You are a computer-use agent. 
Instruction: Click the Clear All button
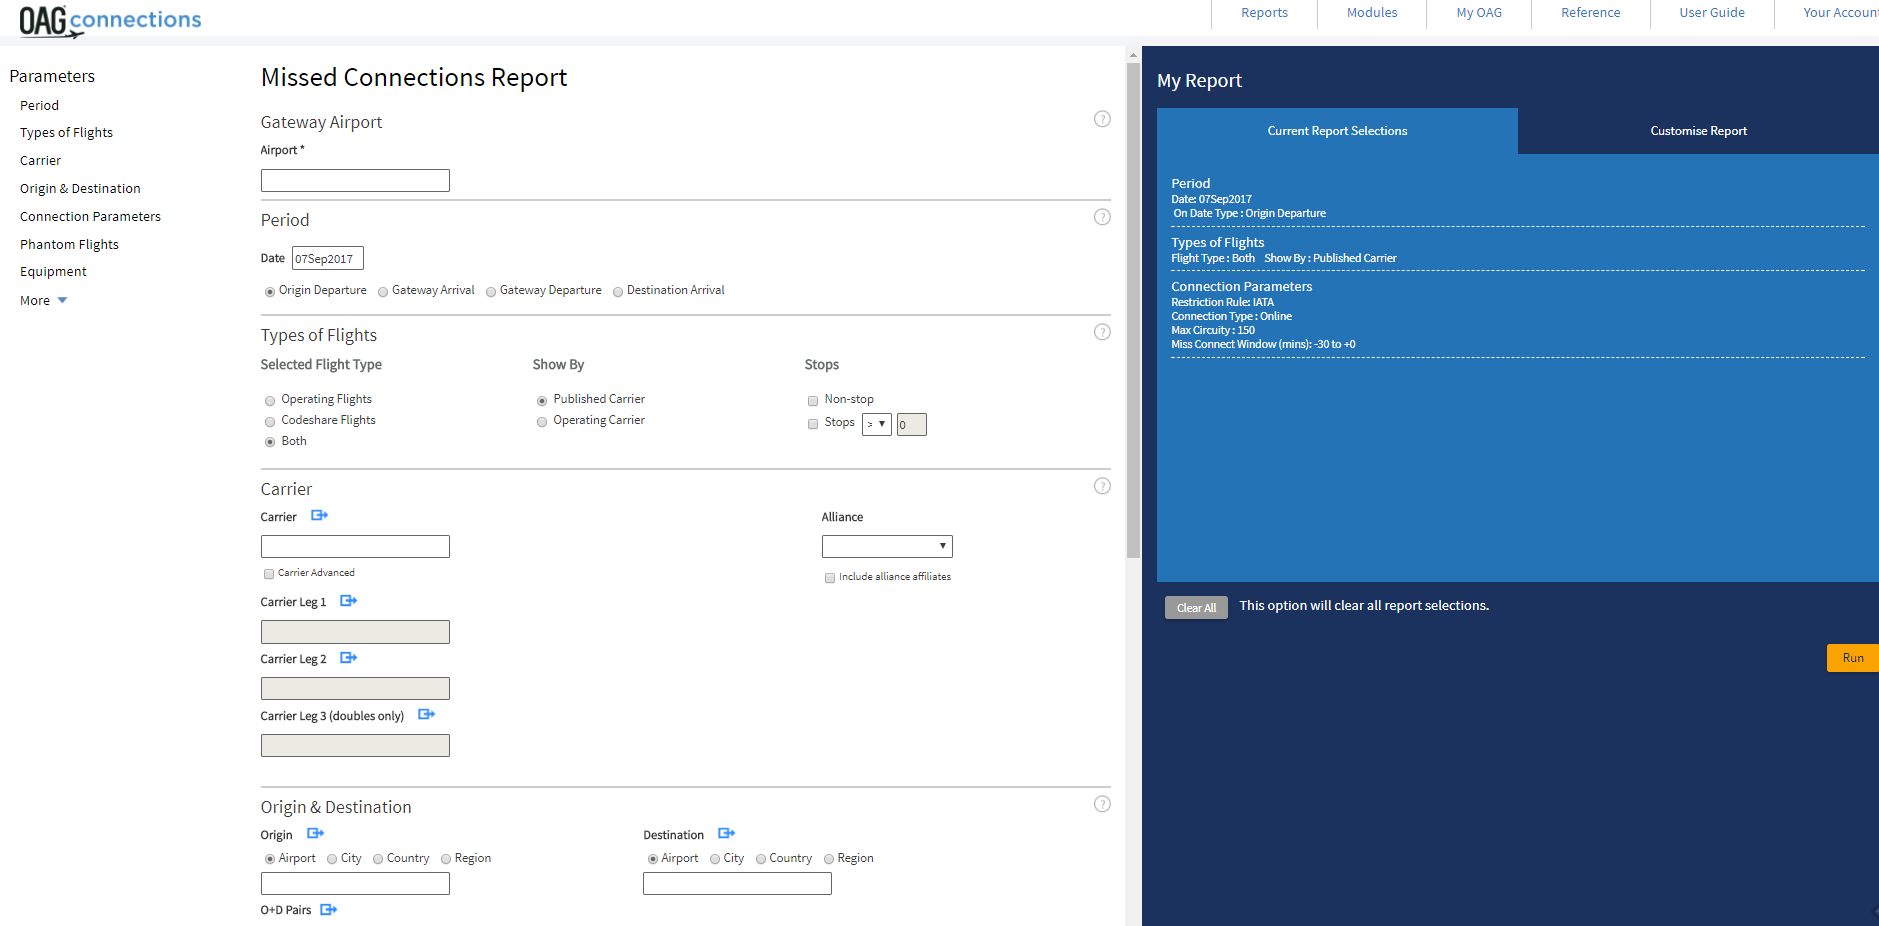pyautogui.click(x=1196, y=608)
